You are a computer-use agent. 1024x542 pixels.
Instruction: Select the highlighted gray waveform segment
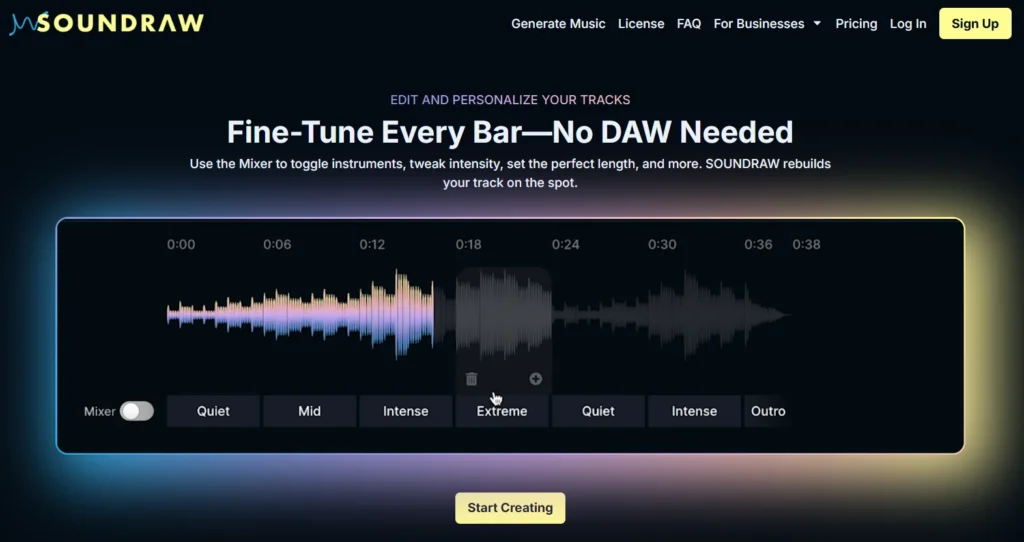click(503, 314)
